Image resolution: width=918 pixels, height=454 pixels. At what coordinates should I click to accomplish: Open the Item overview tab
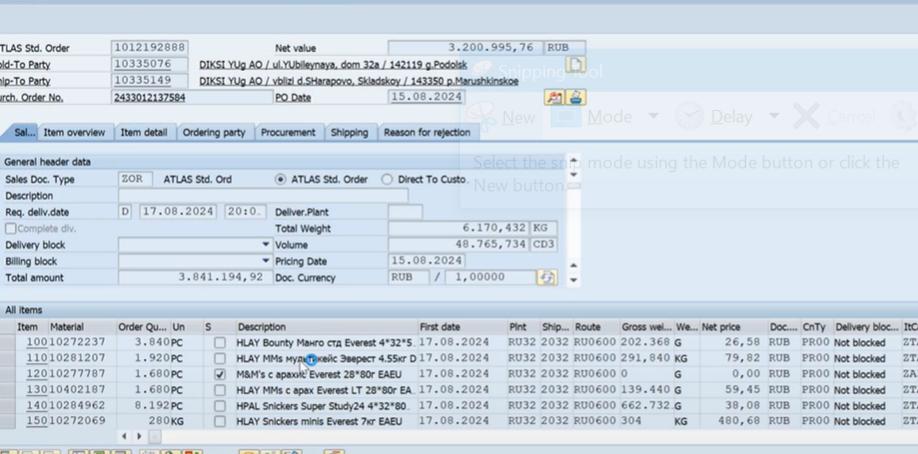[x=75, y=132]
